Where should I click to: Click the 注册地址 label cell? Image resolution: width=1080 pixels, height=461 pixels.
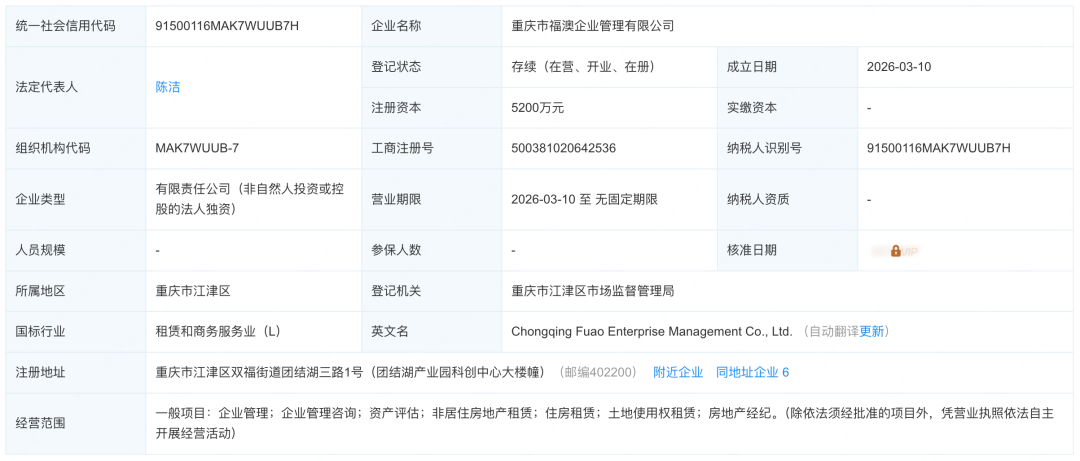click(76, 372)
